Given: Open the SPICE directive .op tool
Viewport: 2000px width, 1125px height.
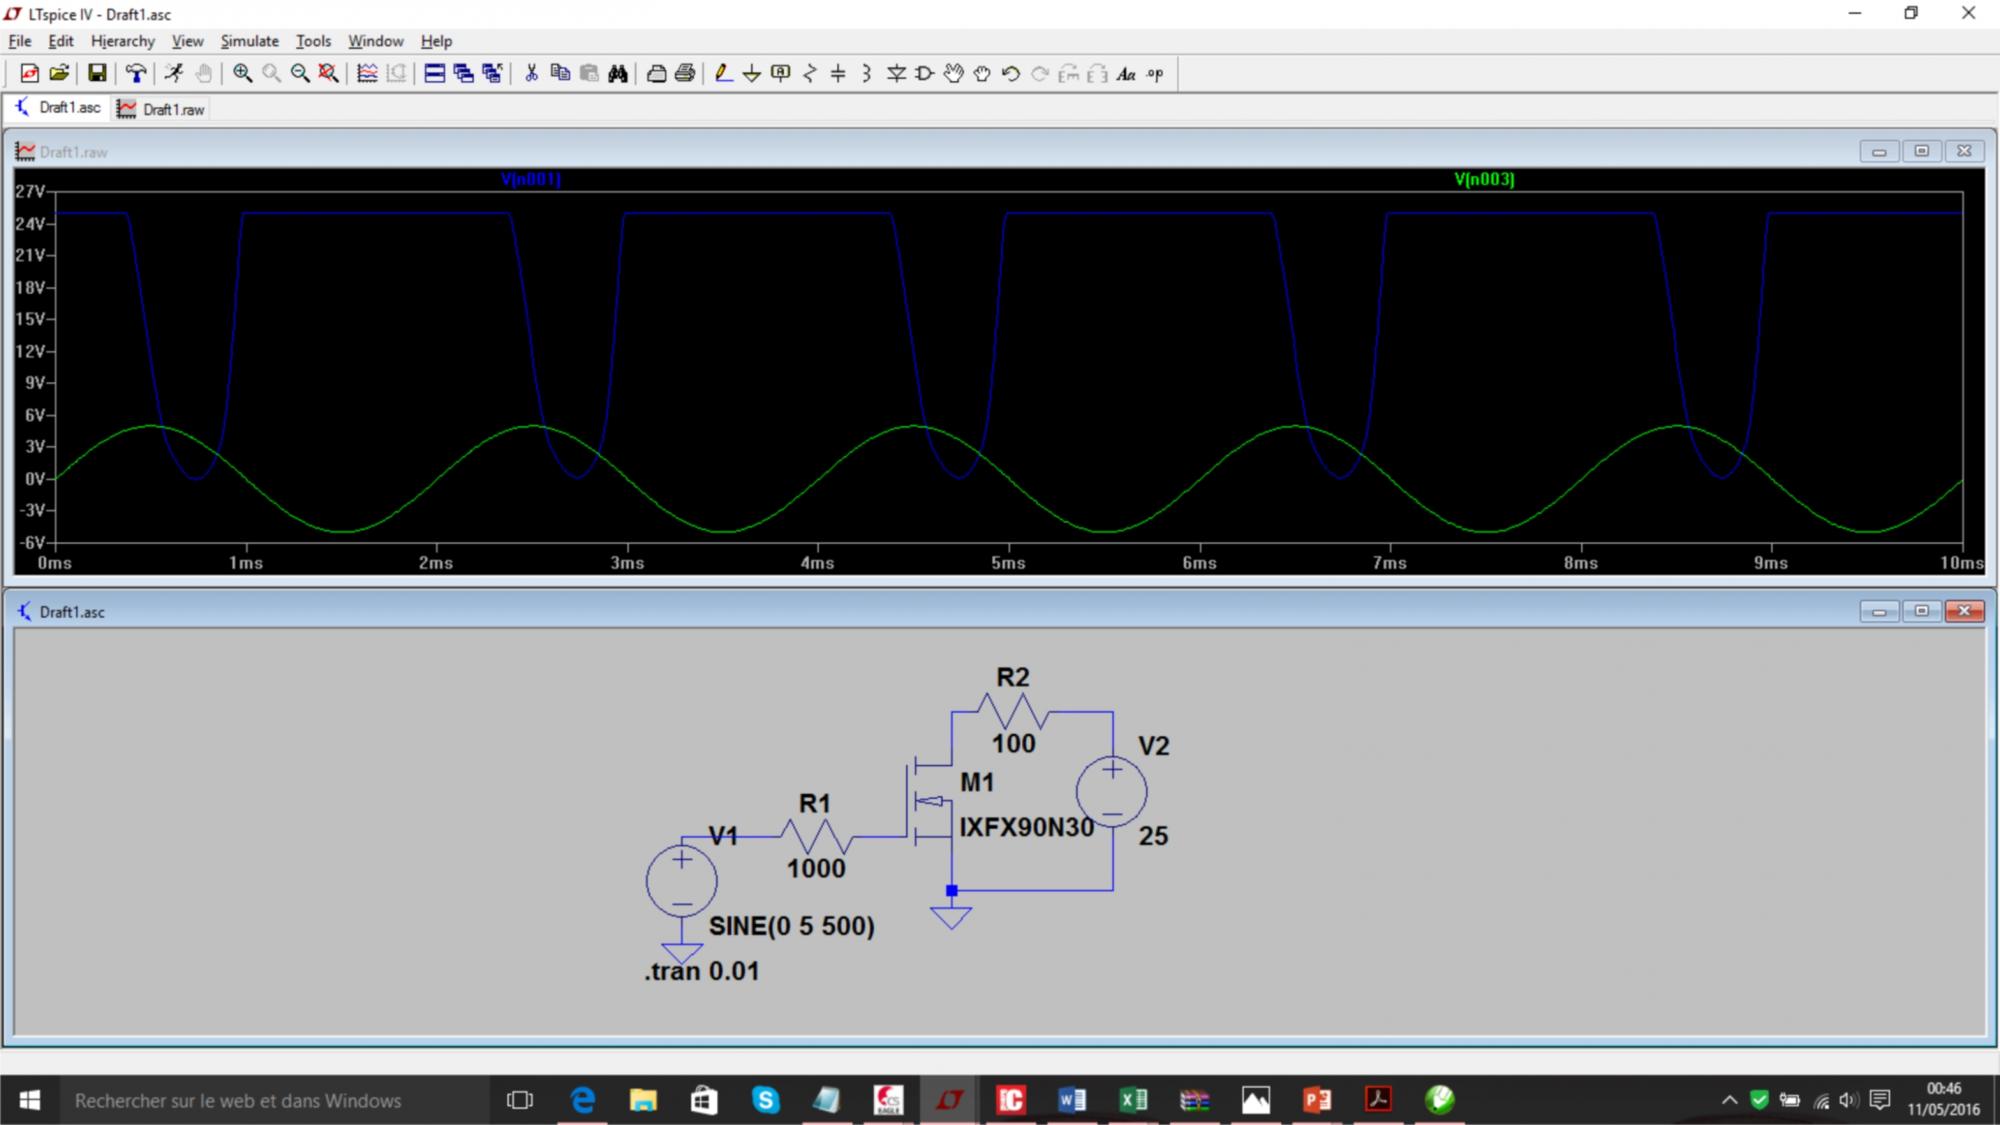Looking at the screenshot, I should tap(1155, 73).
